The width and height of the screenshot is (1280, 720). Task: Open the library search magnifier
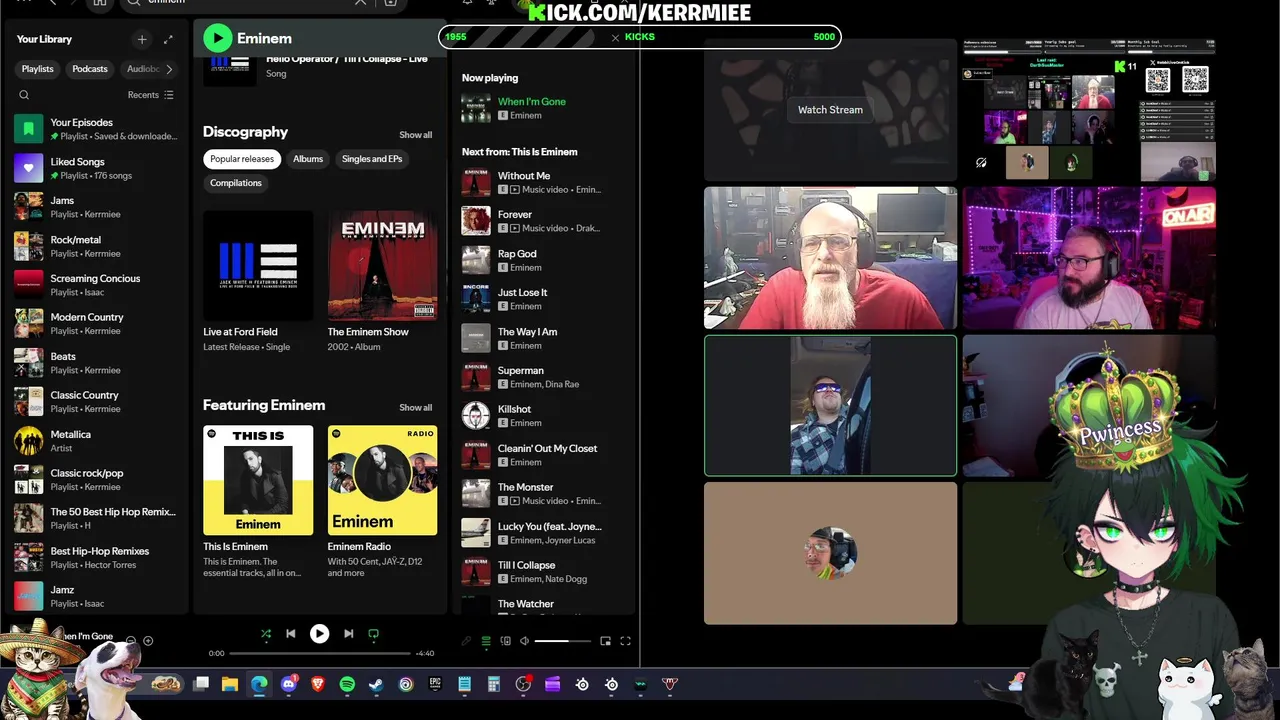(x=24, y=95)
